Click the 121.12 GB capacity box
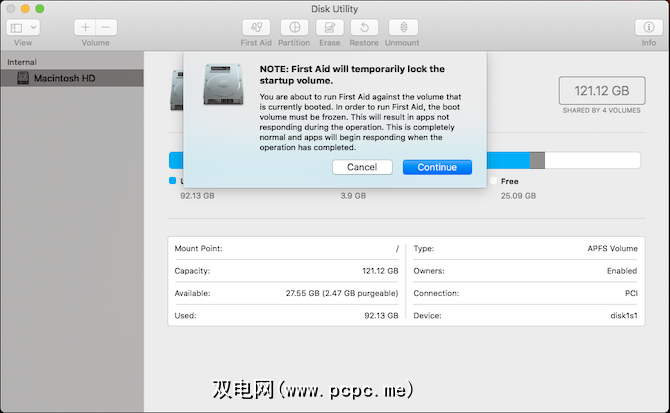The image size is (670, 413). pos(602,91)
